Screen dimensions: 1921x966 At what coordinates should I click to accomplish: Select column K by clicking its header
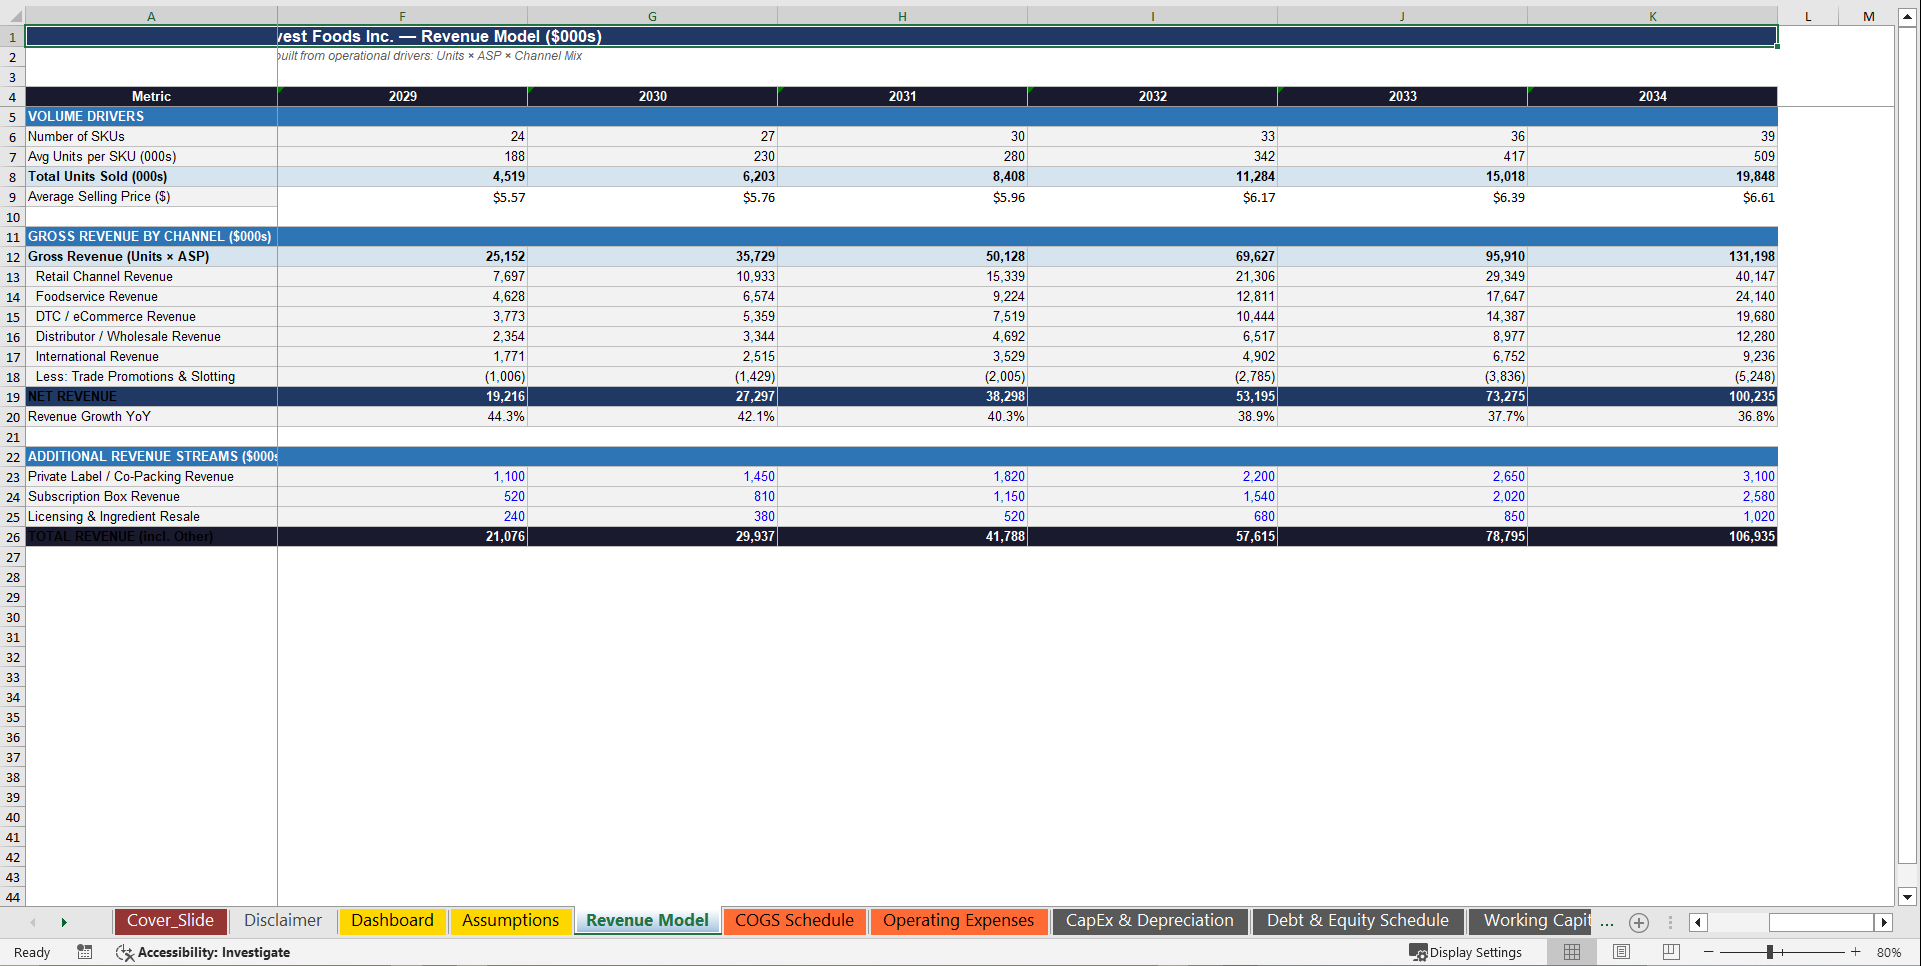(1652, 16)
